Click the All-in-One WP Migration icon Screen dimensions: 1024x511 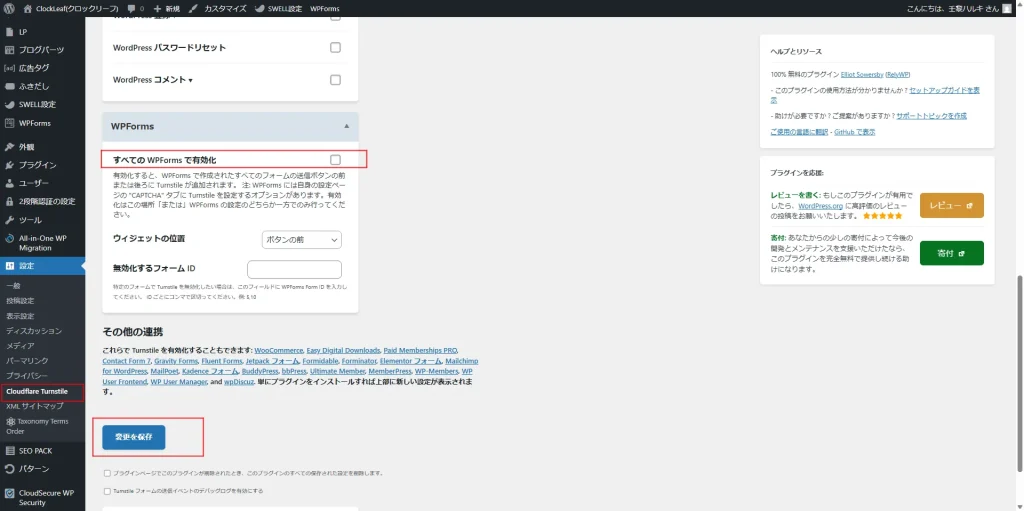pyautogui.click(x=10, y=238)
